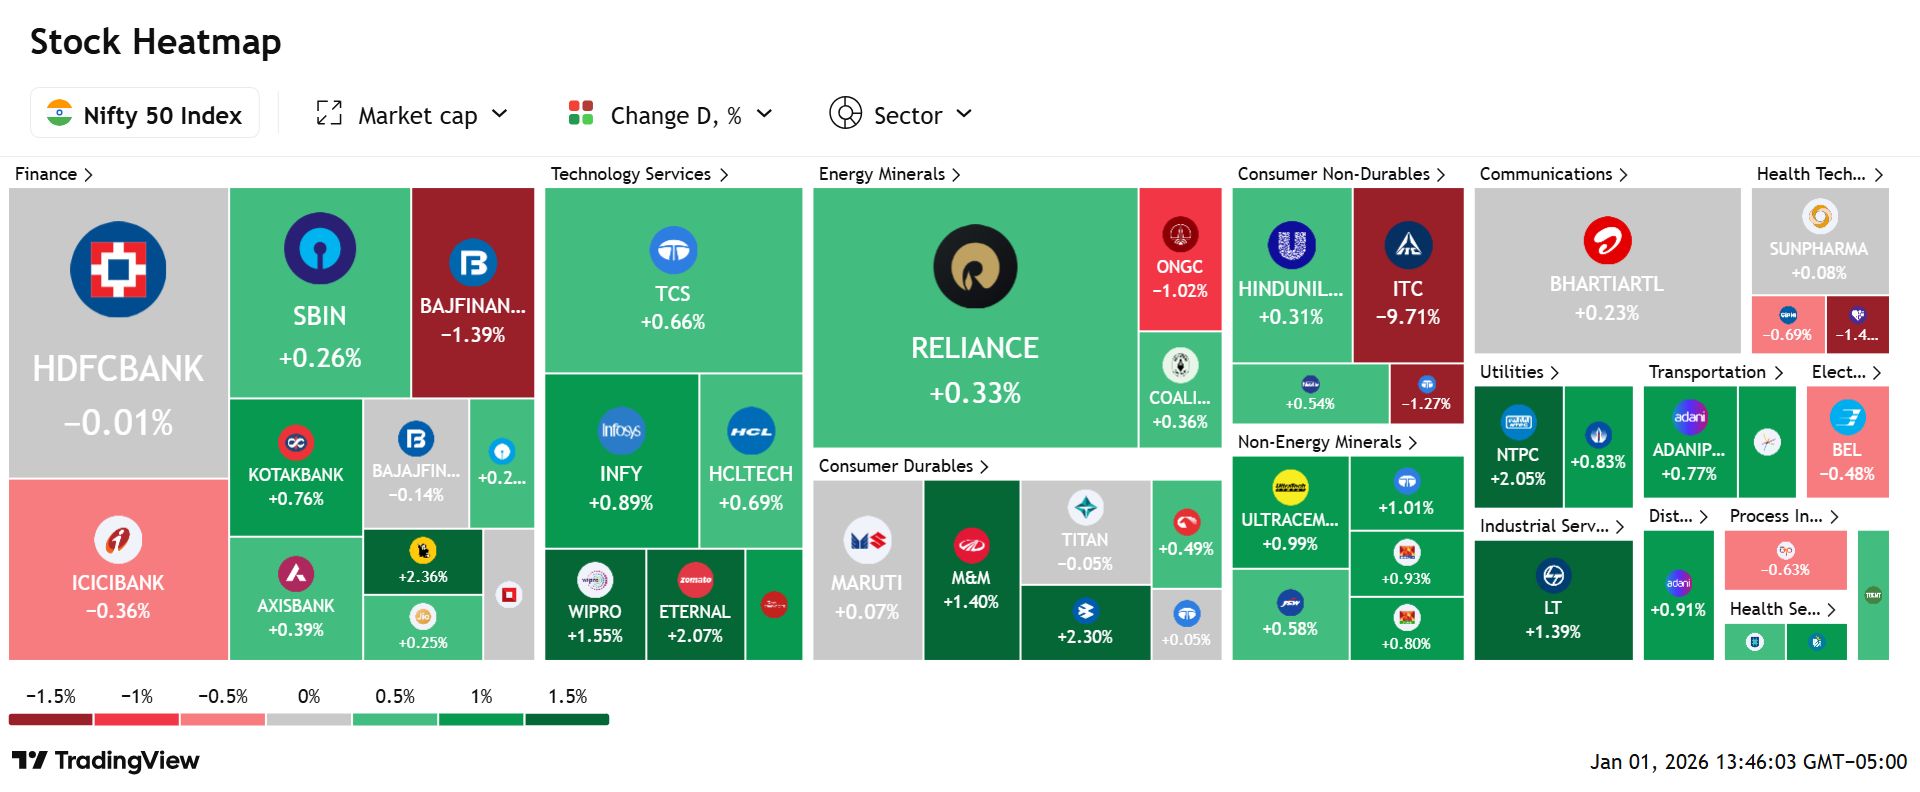Expand the Transportation sector
The height and width of the screenshot is (792, 1920).
pos(1716,372)
